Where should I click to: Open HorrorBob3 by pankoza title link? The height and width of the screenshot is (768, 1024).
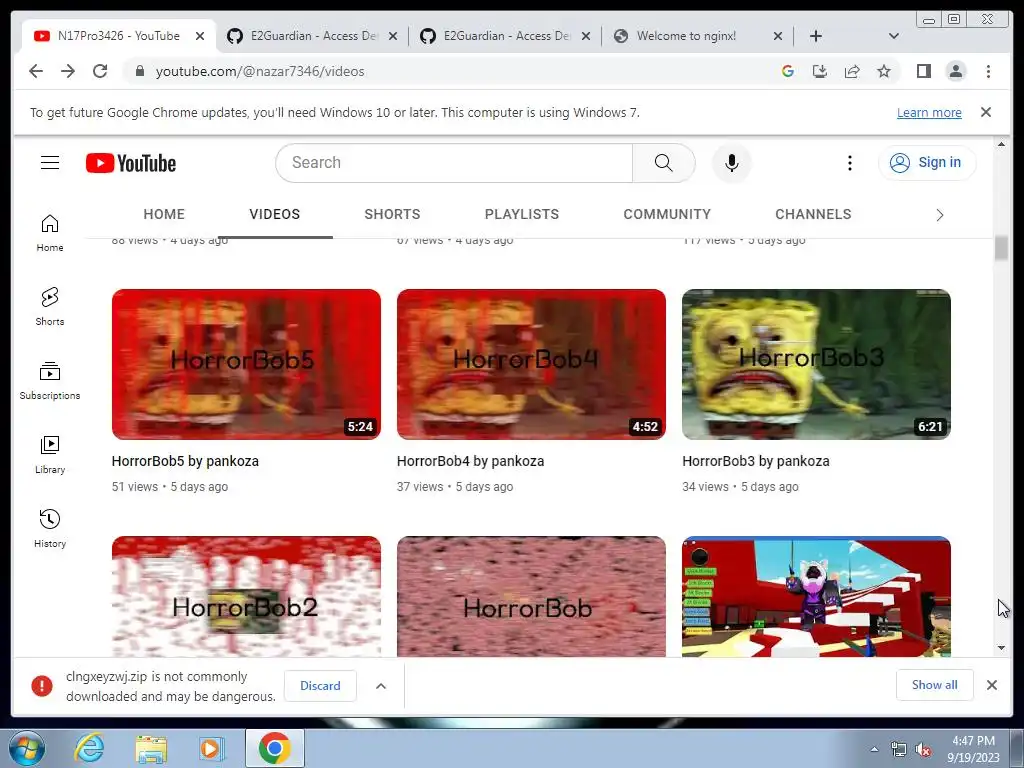756,461
